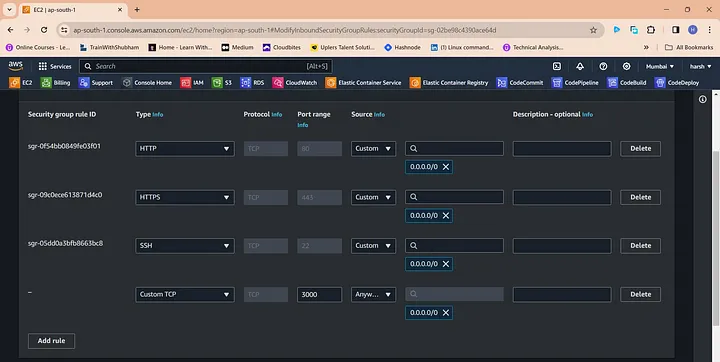This screenshot has height=362, width=720.
Task: Remove 0.0.0.0/0 source from port 3000 rule
Action: click(445, 313)
